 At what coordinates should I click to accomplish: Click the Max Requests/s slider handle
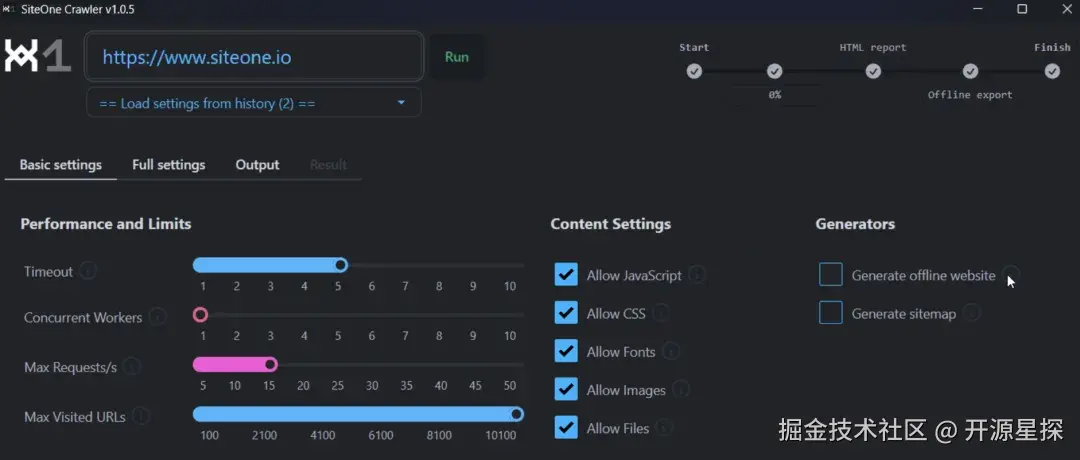click(270, 364)
